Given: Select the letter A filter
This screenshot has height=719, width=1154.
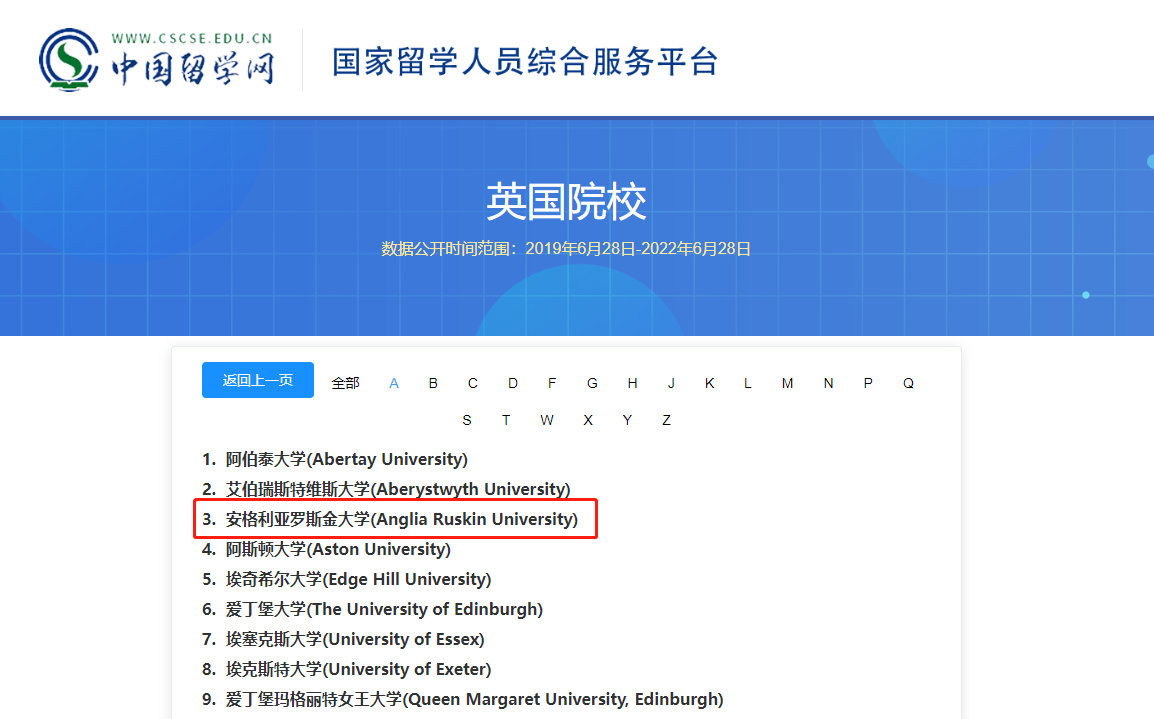Looking at the screenshot, I should 394,383.
